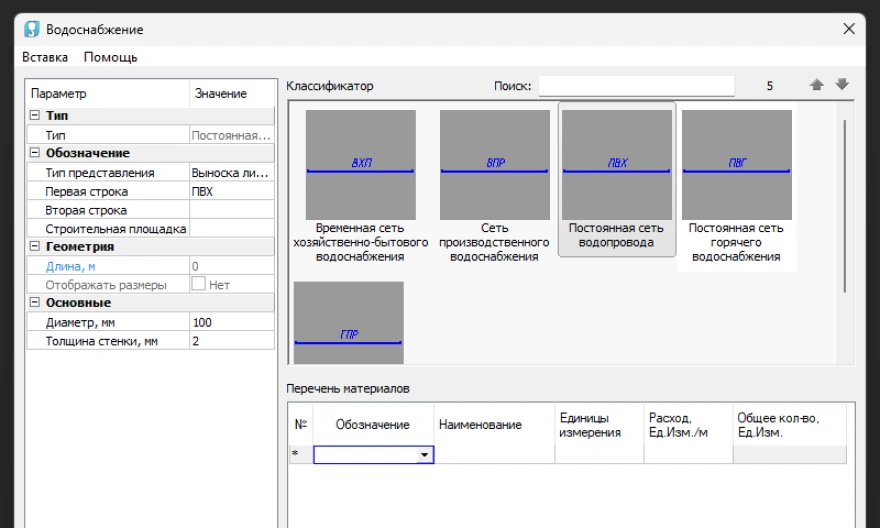Collapse the Обозначение property group
This screenshot has width=880, height=528.
[x=35, y=153]
